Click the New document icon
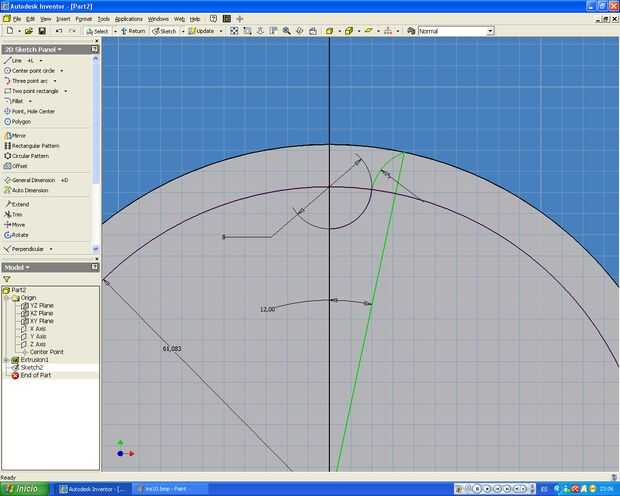 [10, 31]
